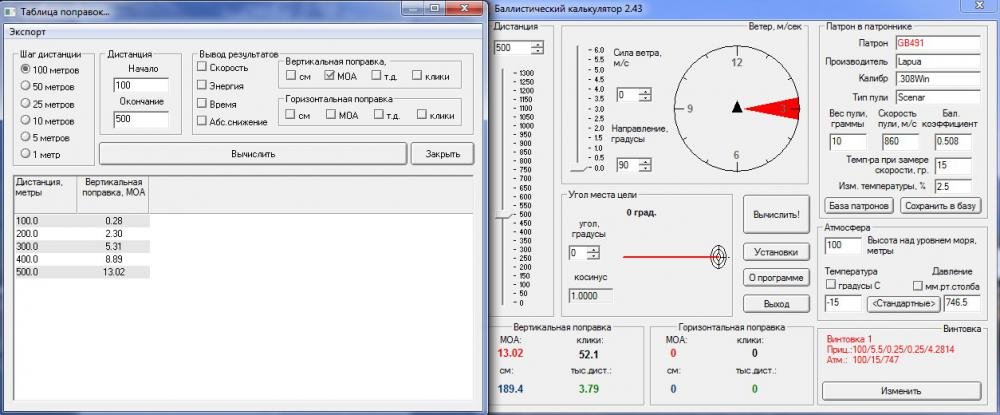The image size is (1000, 415).
Task: Uncheck MOA under Вертикальная поправка
Action: point(331,75)
